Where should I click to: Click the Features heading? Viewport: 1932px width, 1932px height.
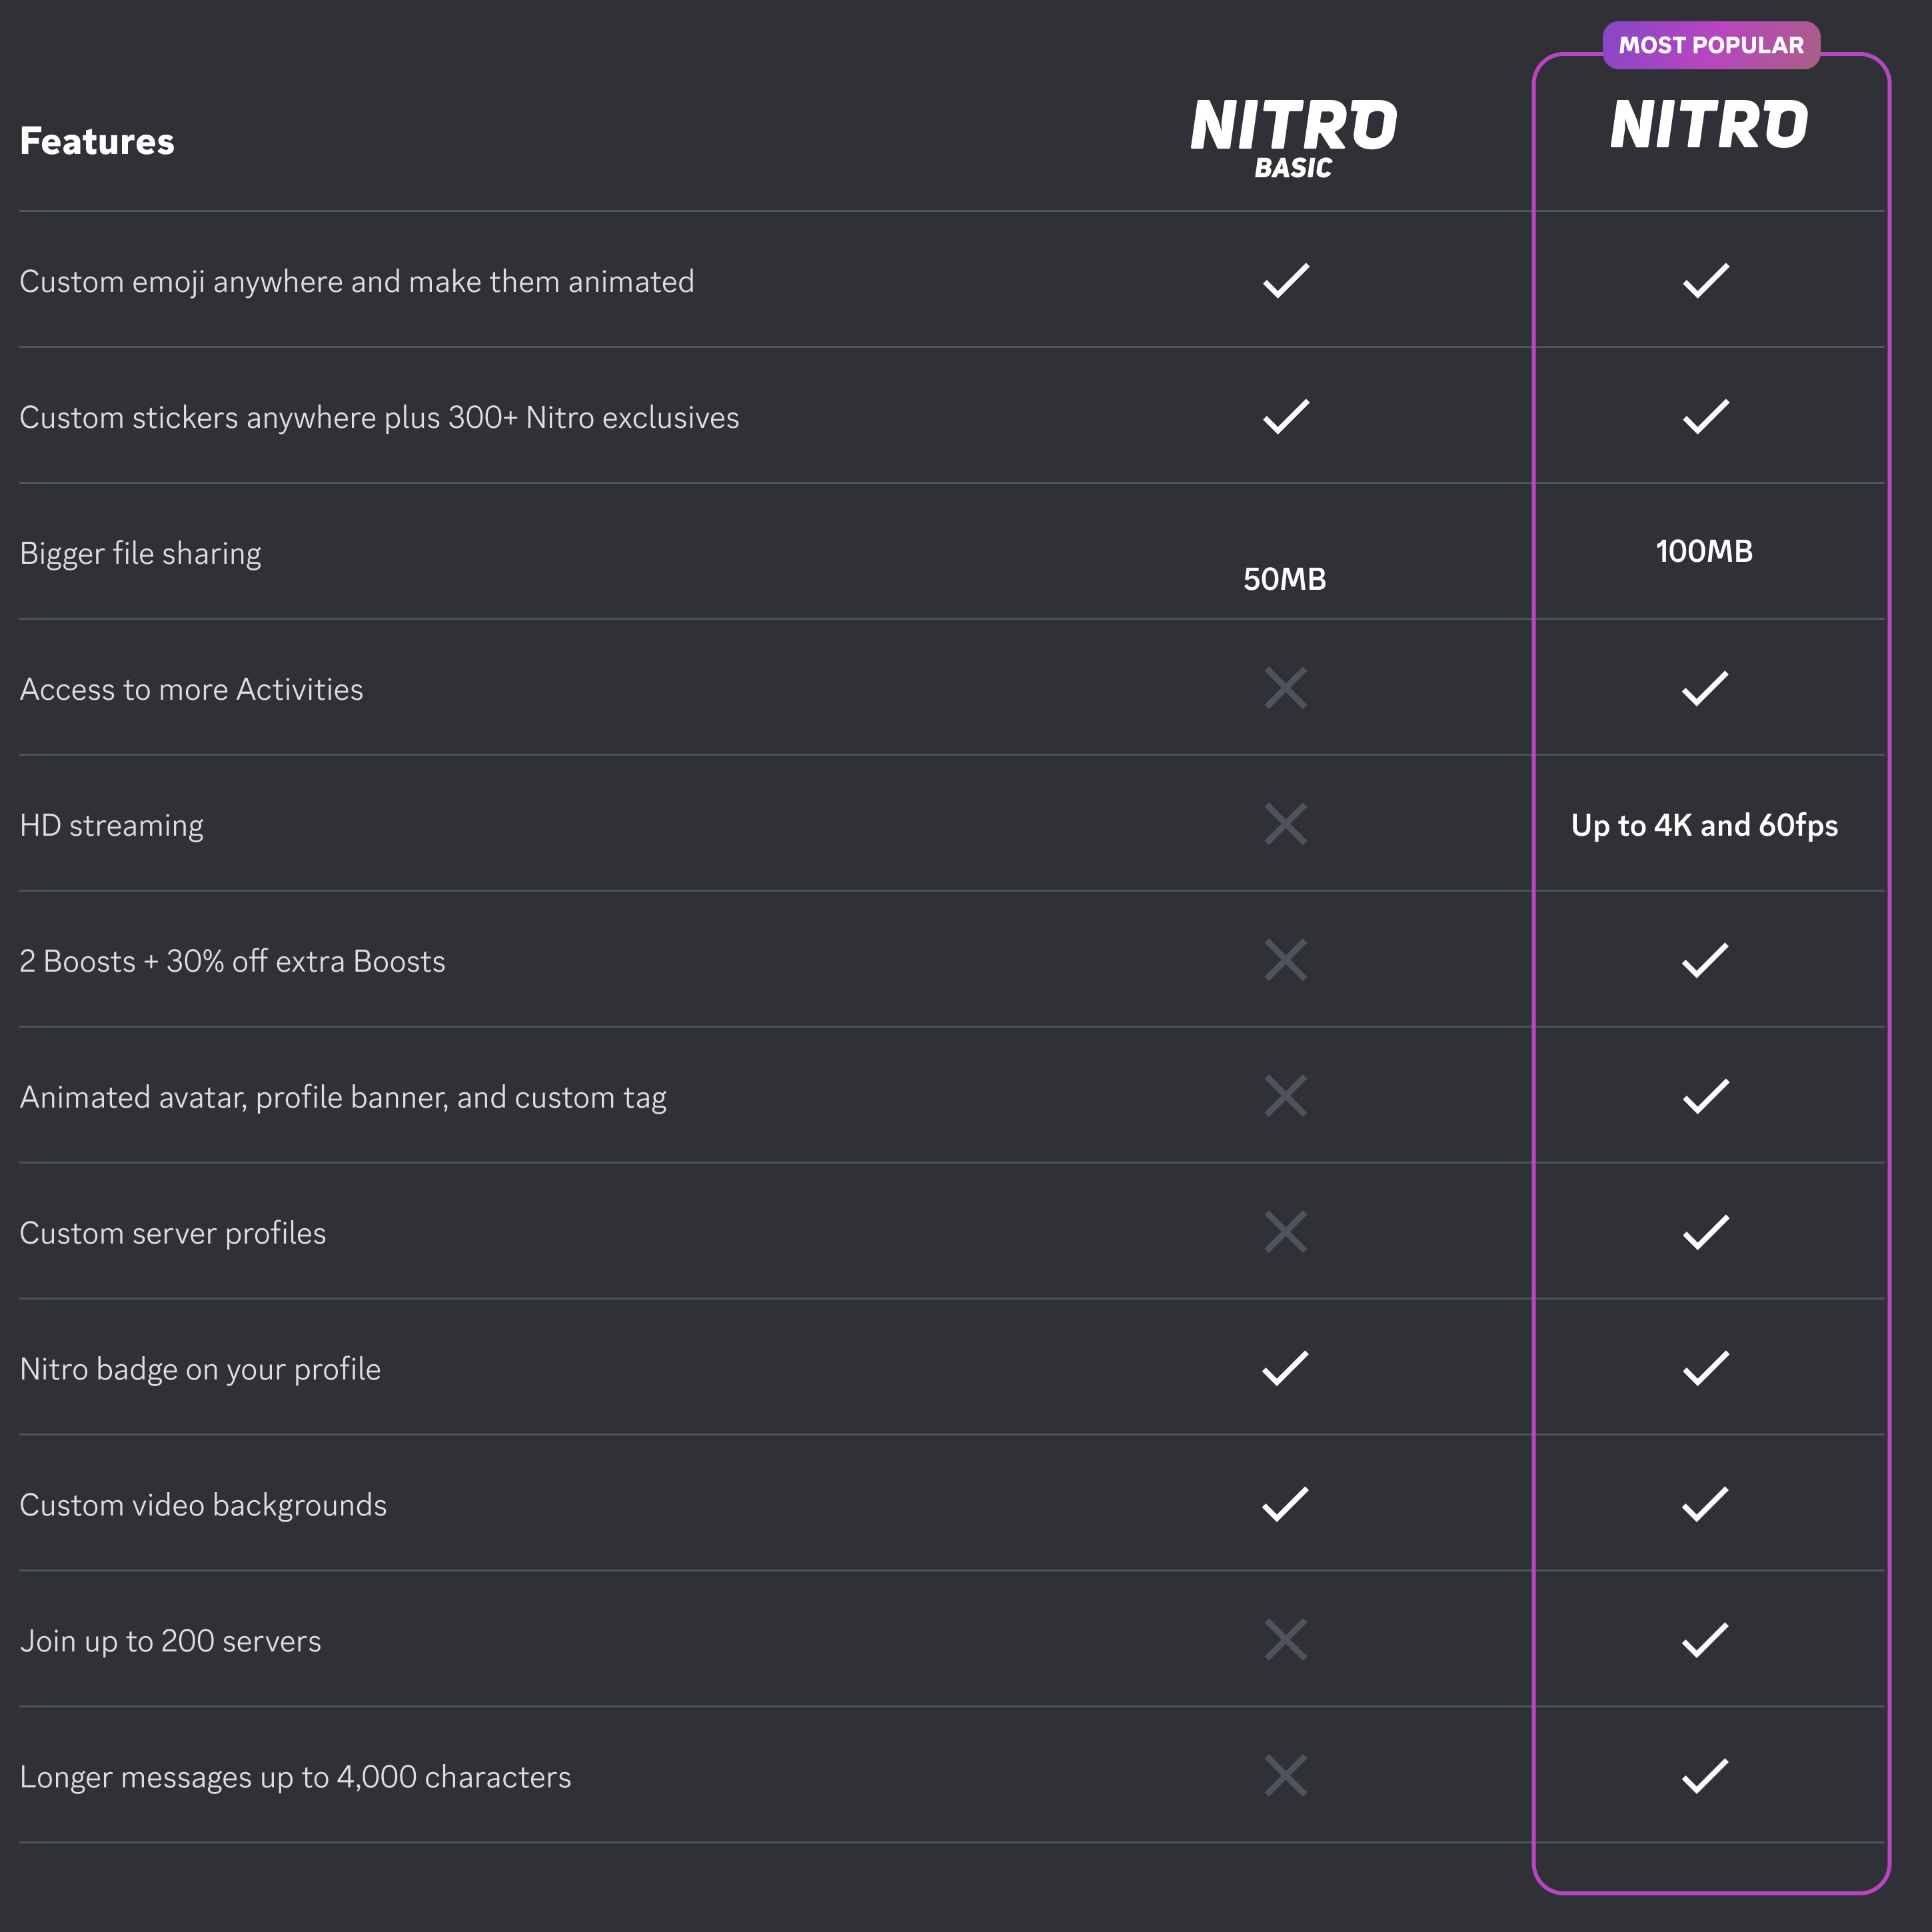coord(97,141)
